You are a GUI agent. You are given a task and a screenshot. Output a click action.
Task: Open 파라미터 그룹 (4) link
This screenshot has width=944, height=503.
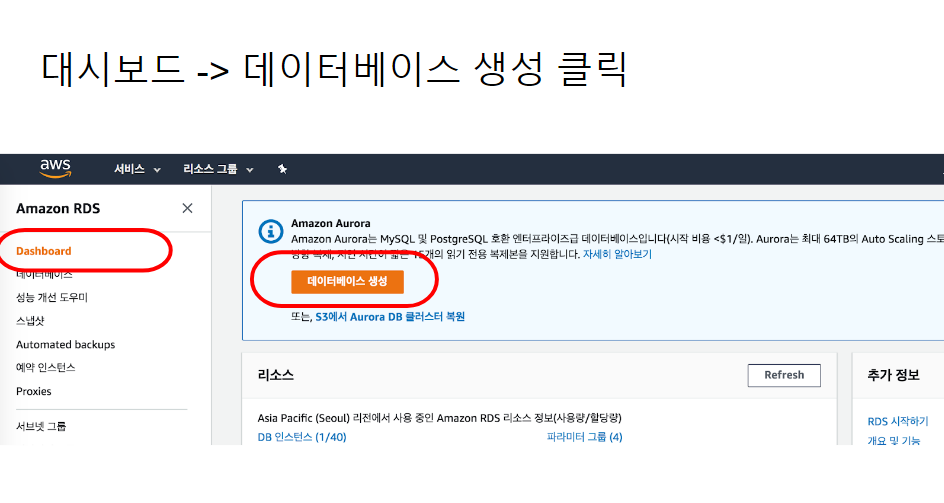pyautogui.click(x=585, y=437)
